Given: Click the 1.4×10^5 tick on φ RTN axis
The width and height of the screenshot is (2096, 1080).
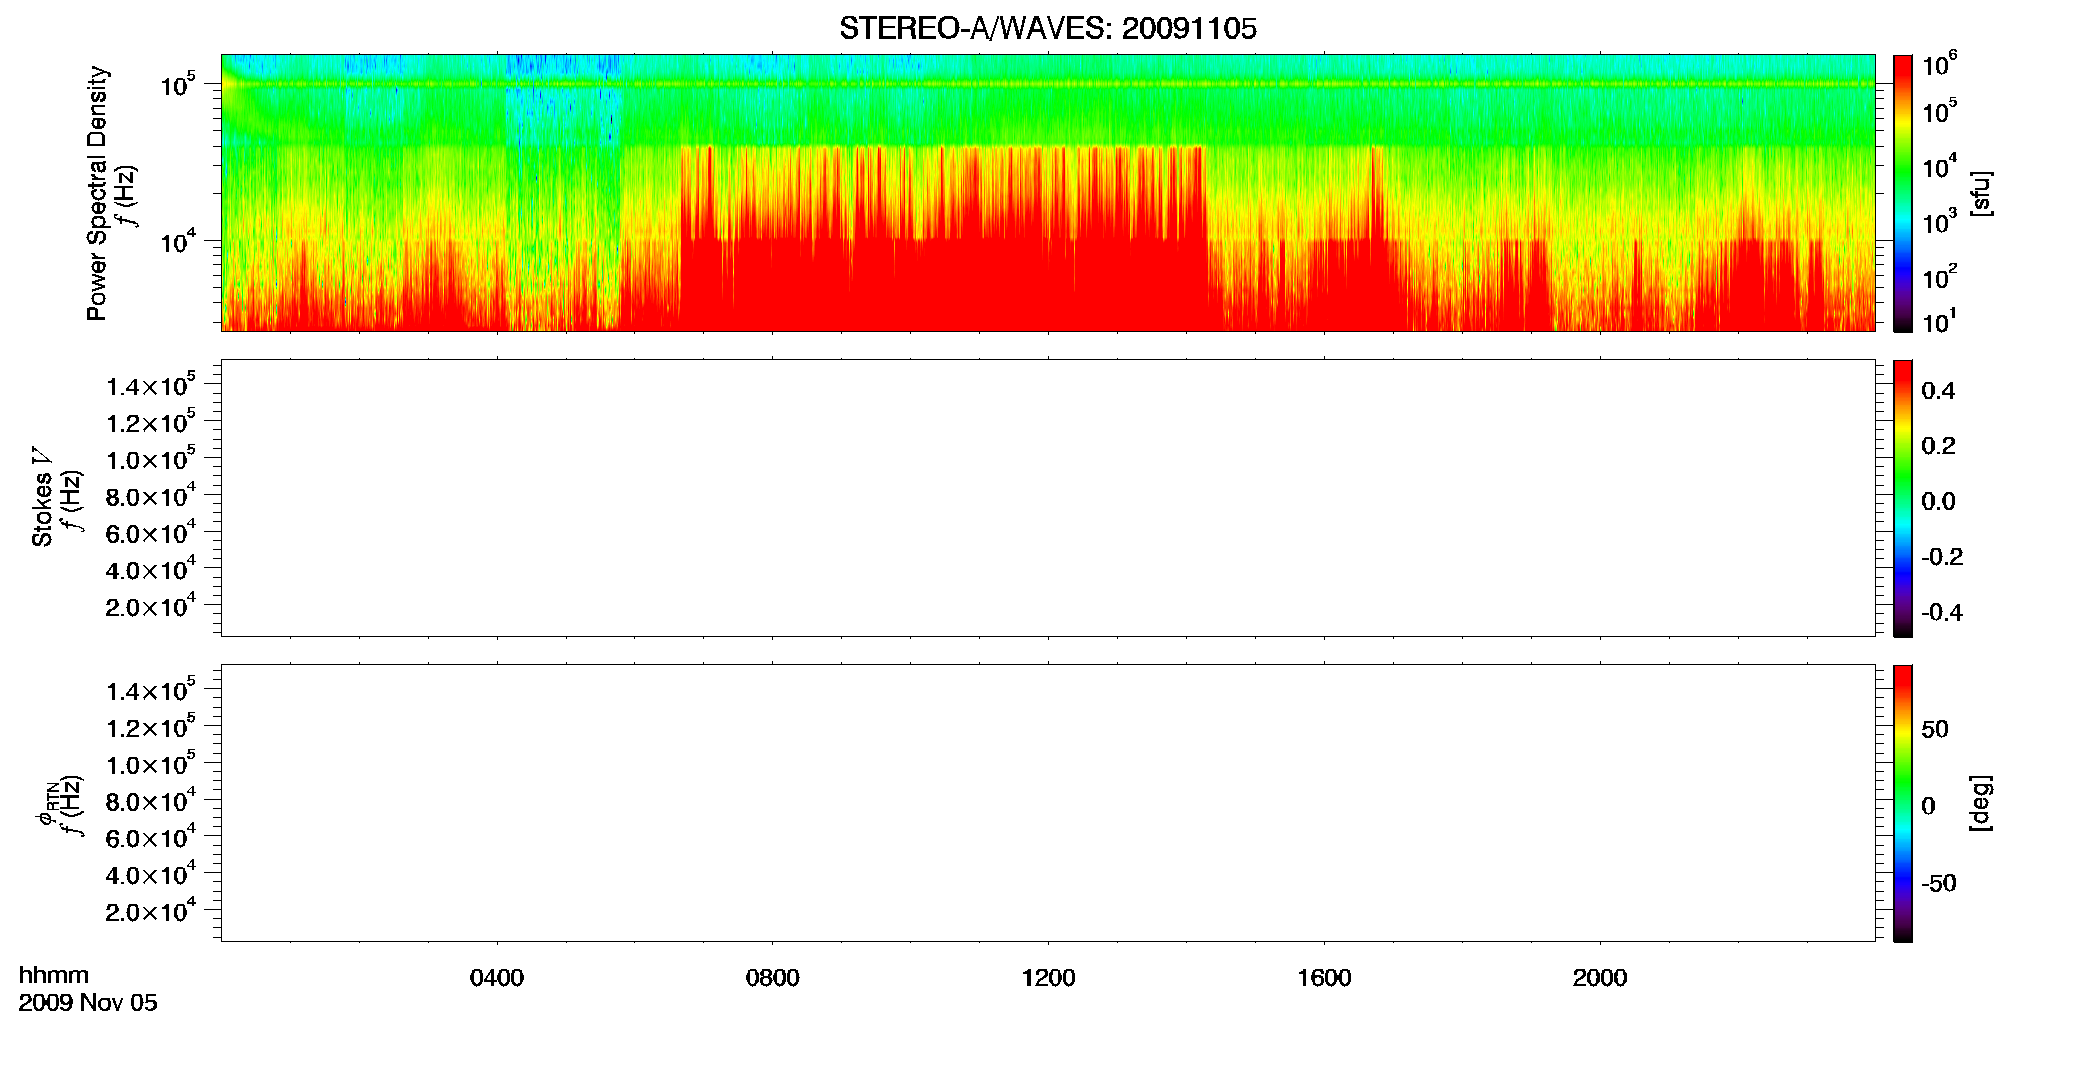Looking at the screenshot, I should pos(151,690).
